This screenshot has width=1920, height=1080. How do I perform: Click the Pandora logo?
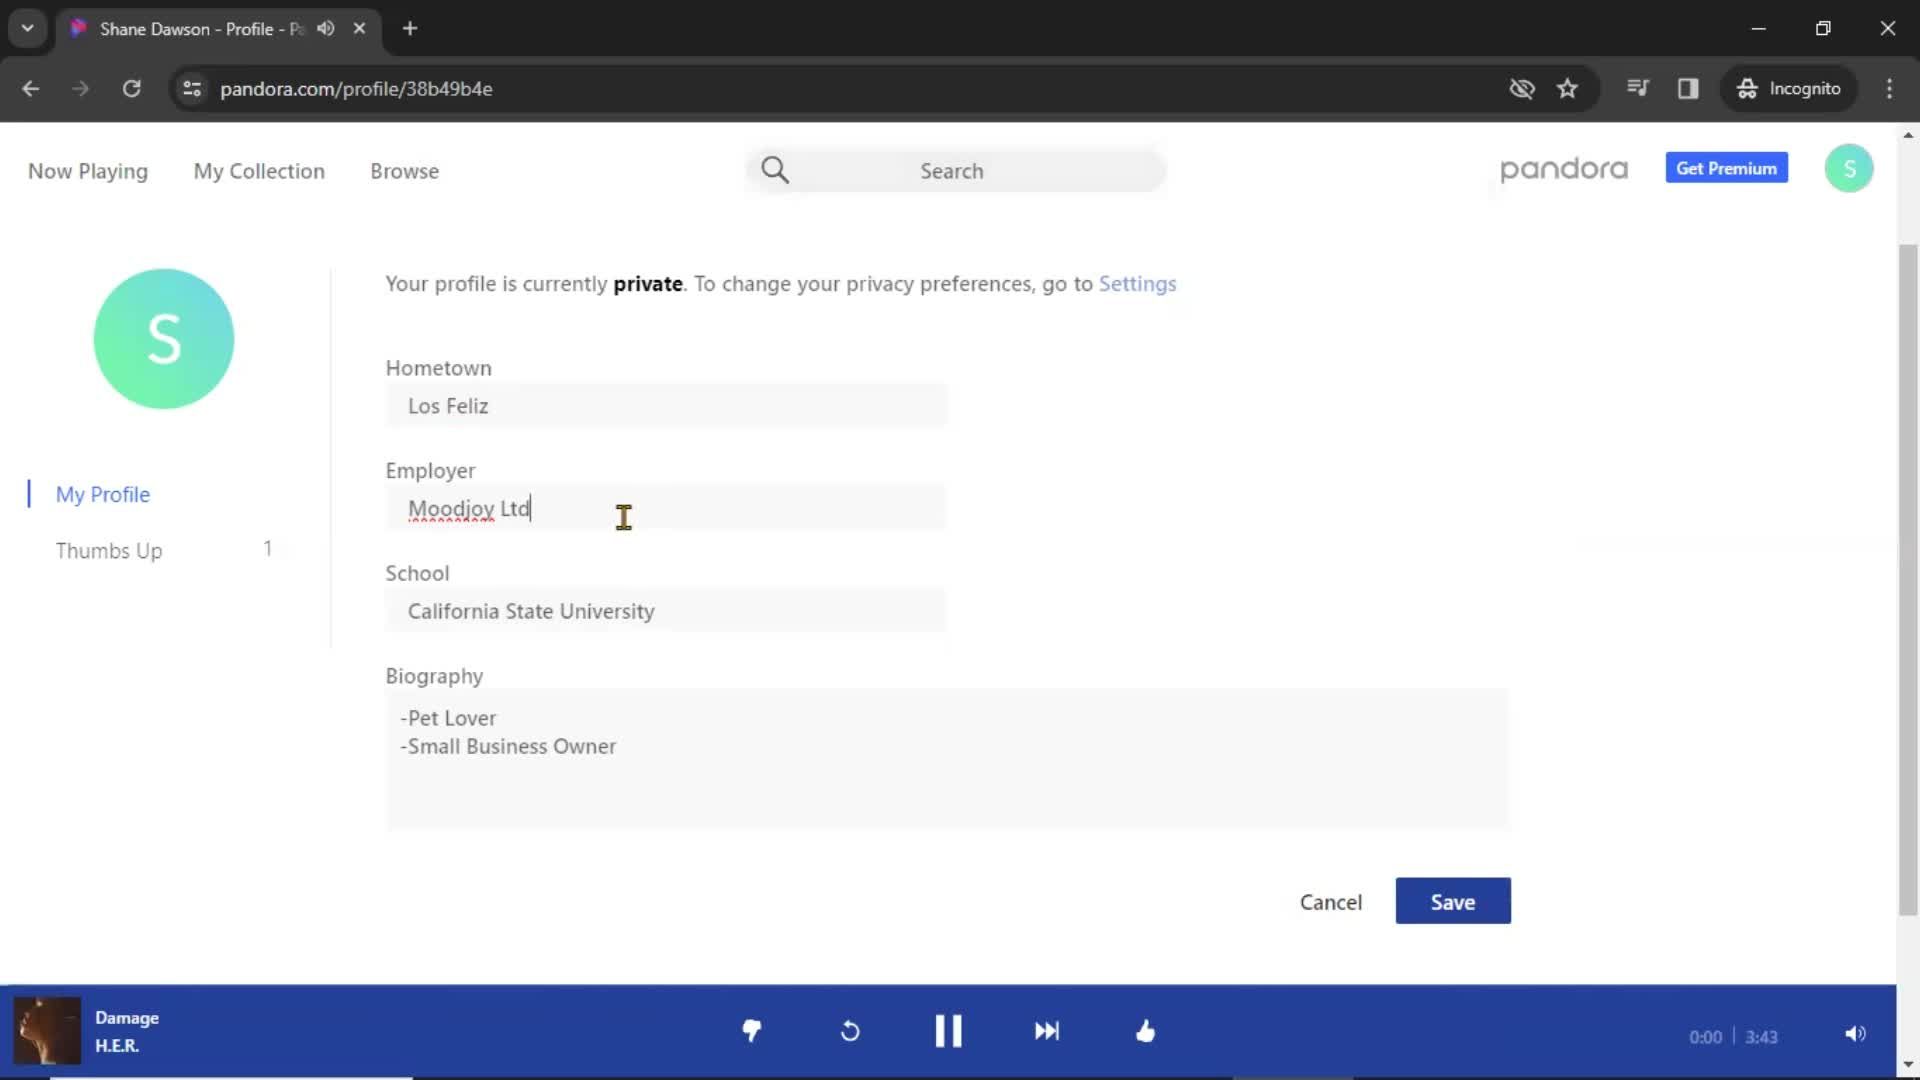[1564, 169]
